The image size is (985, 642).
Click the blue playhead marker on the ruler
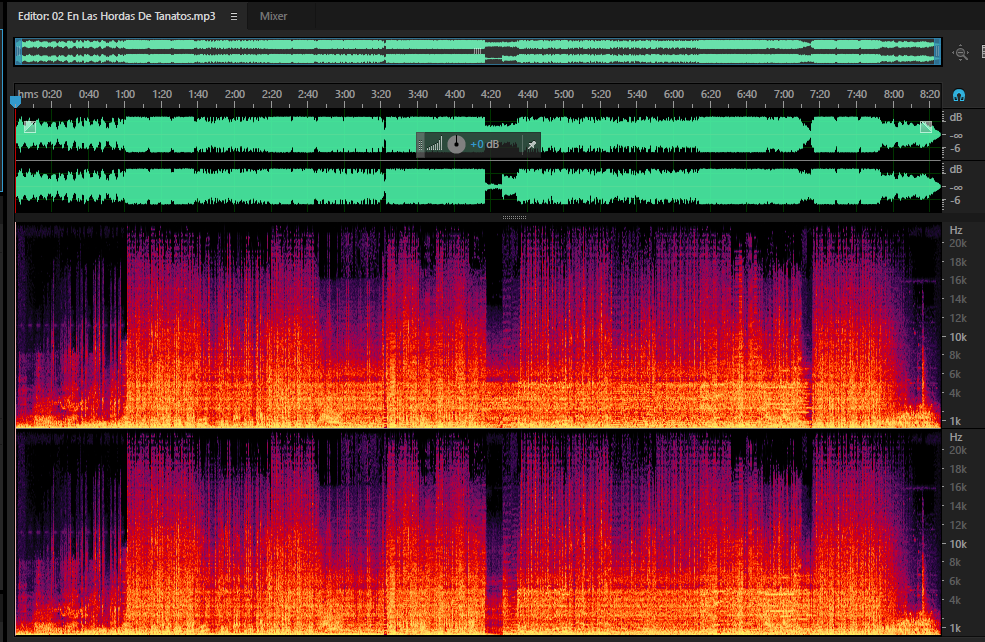tap(16, 101)
